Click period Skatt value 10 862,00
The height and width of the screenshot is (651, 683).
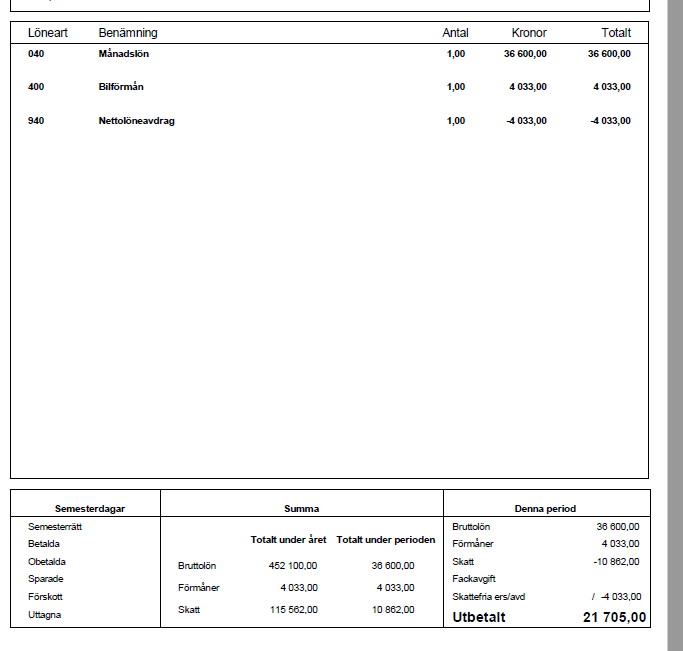click(x=393, y=610)
